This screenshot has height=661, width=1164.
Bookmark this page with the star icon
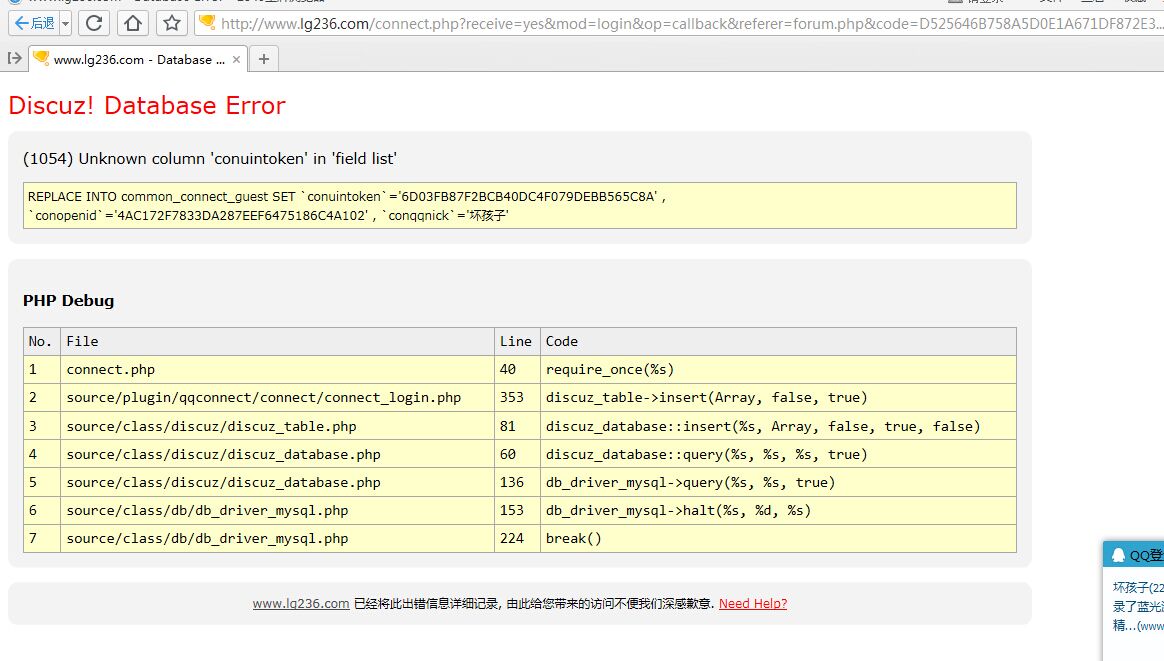tap(172, 23)
